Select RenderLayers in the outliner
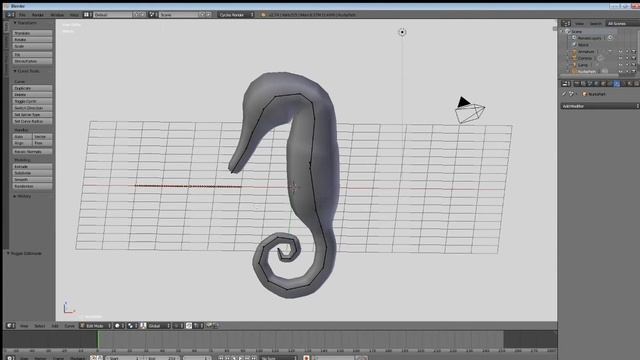This screenshot has height=360, width=640. tap(589, 38)
